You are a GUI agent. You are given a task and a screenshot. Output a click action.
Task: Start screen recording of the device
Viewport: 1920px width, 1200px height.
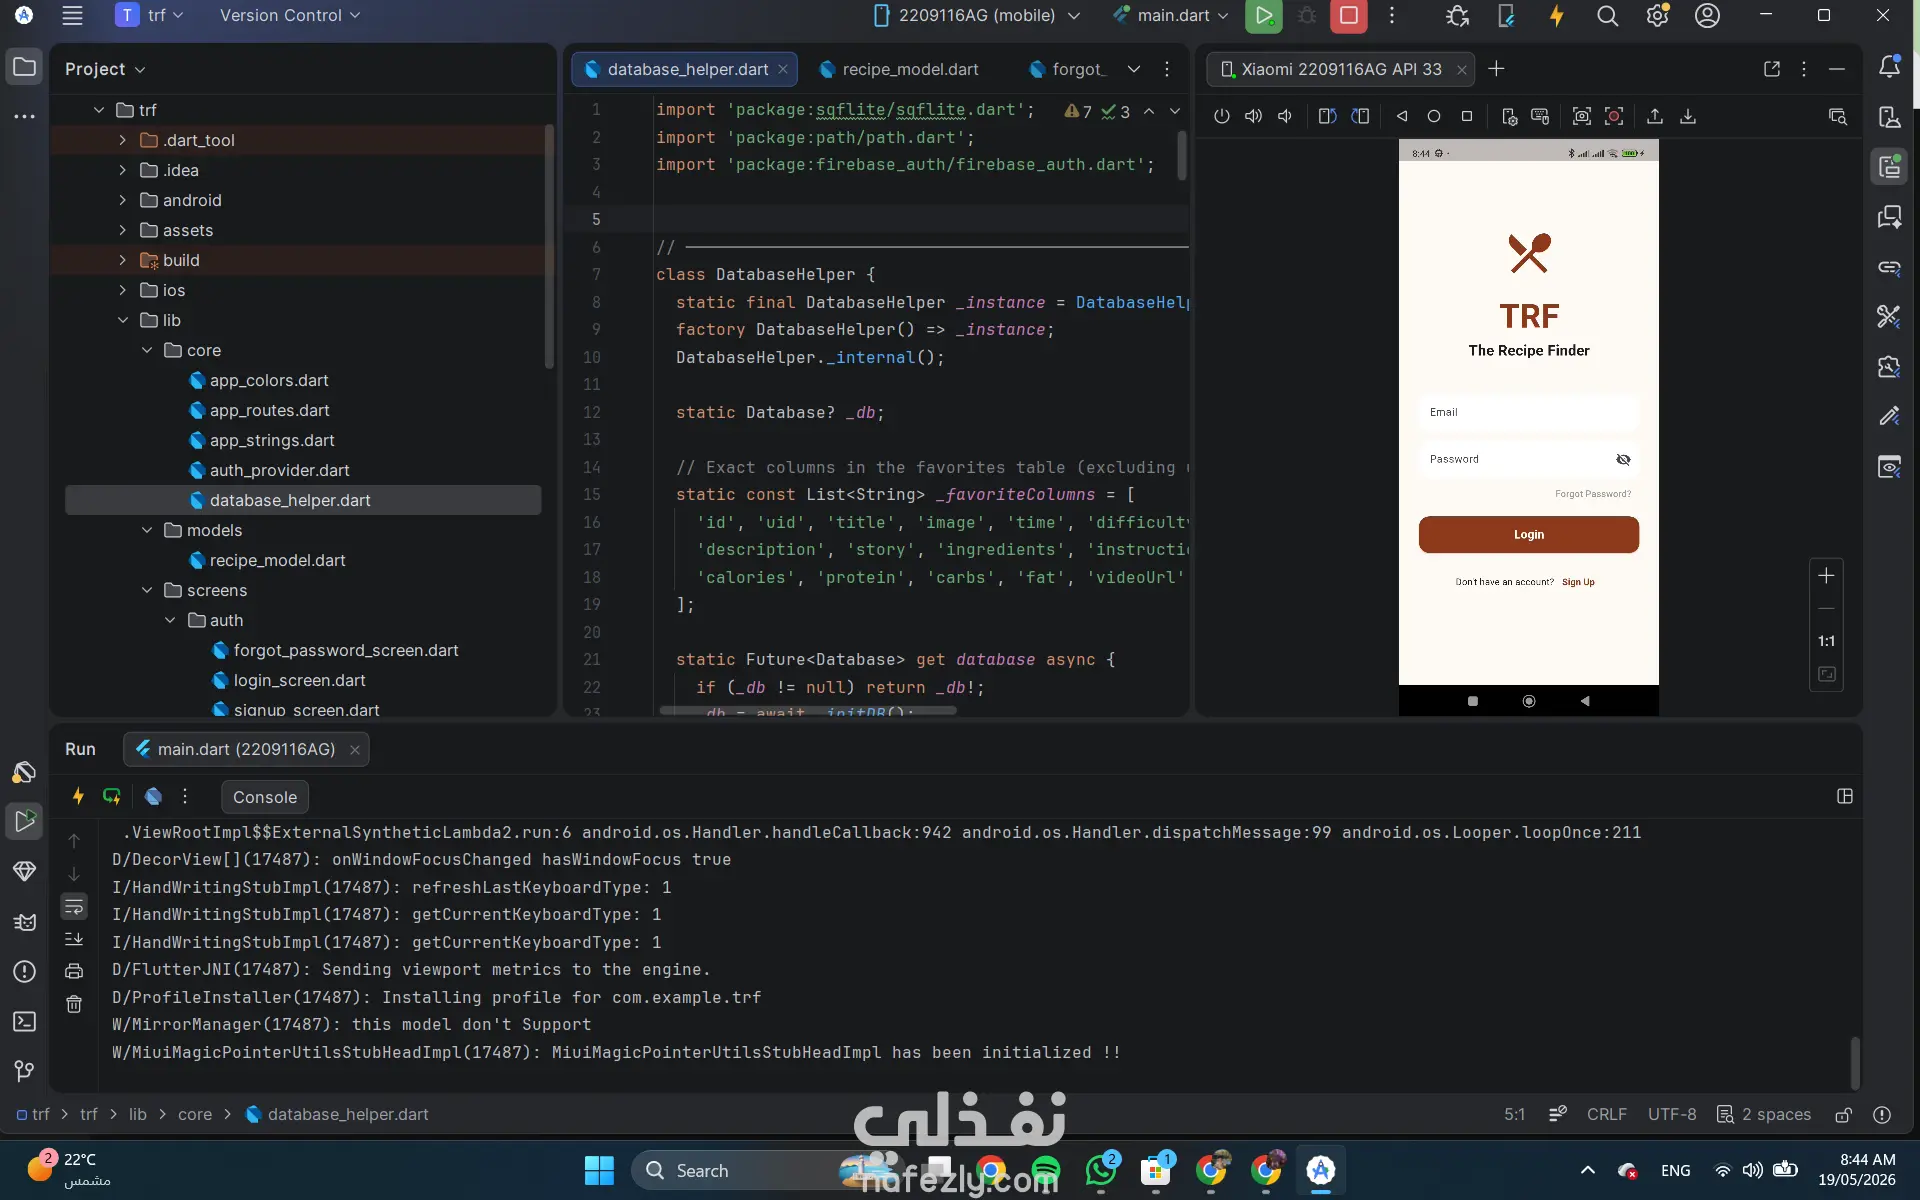pyautogui.click(x=1614, y=116)
